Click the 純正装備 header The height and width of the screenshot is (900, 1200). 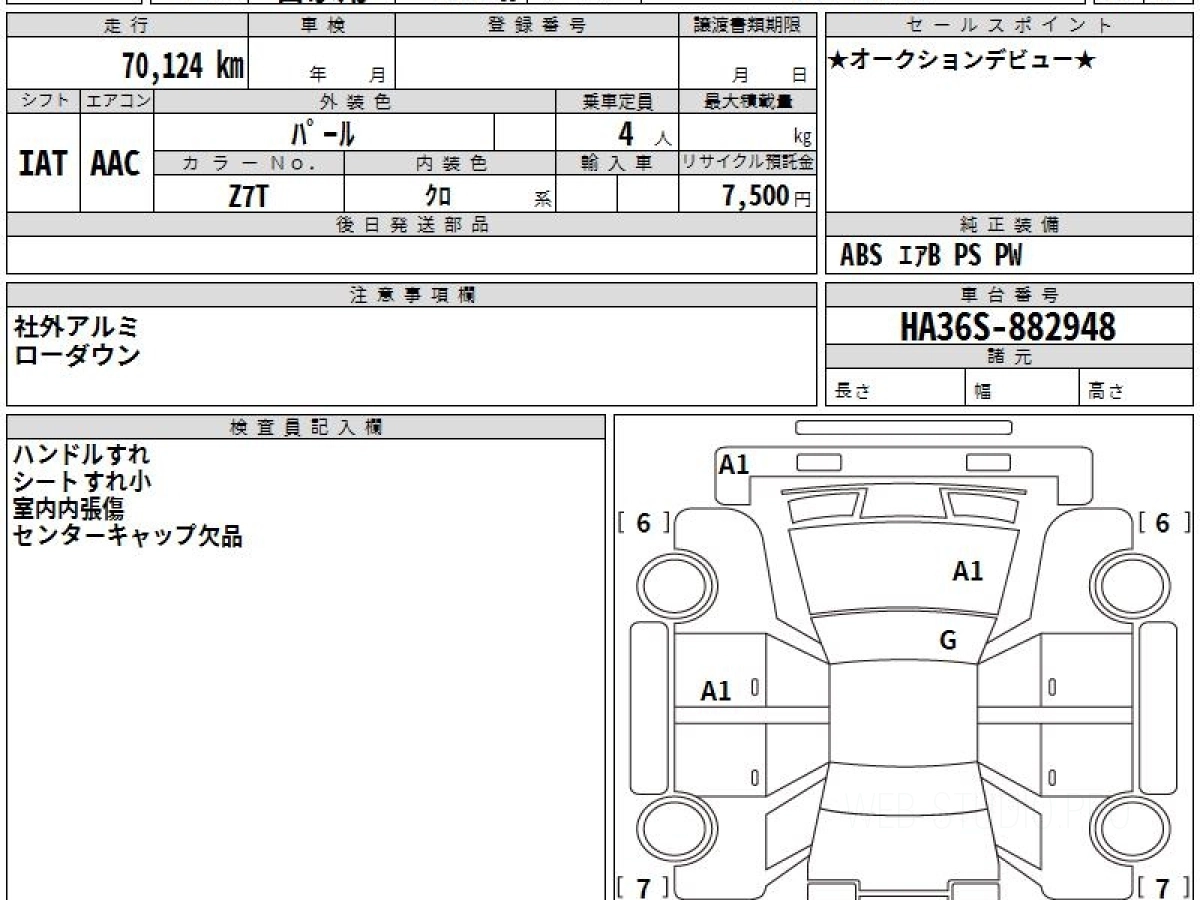click(x=1009, y=225)
